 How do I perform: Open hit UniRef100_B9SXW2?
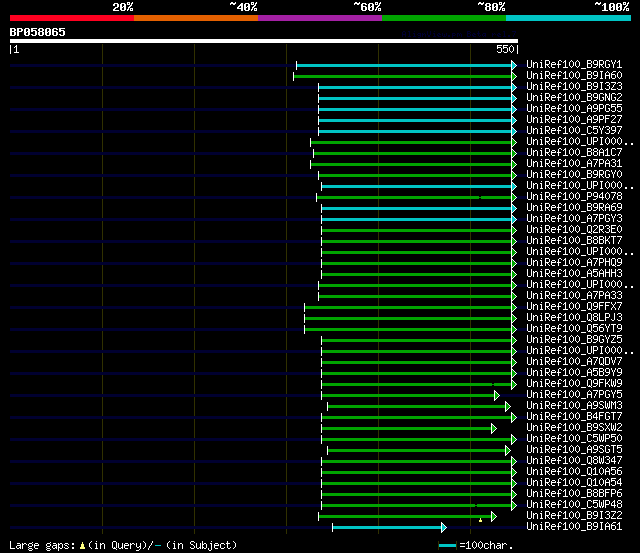574,428
